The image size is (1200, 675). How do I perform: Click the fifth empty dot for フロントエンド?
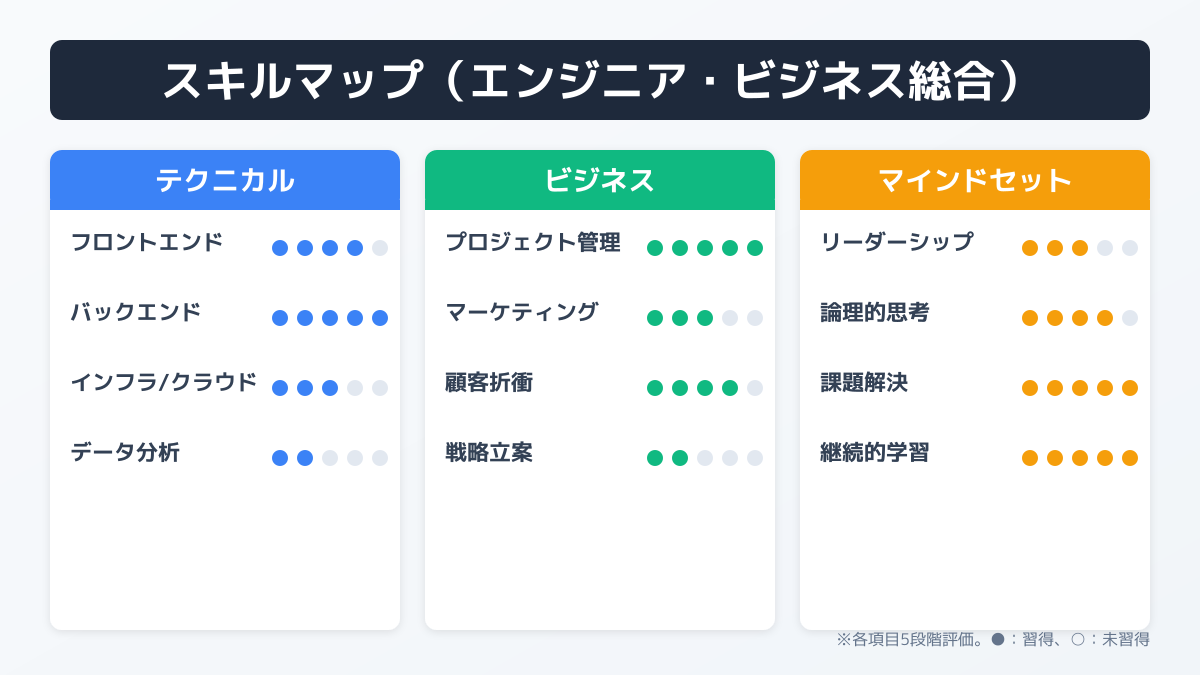[x=380, y=248]
